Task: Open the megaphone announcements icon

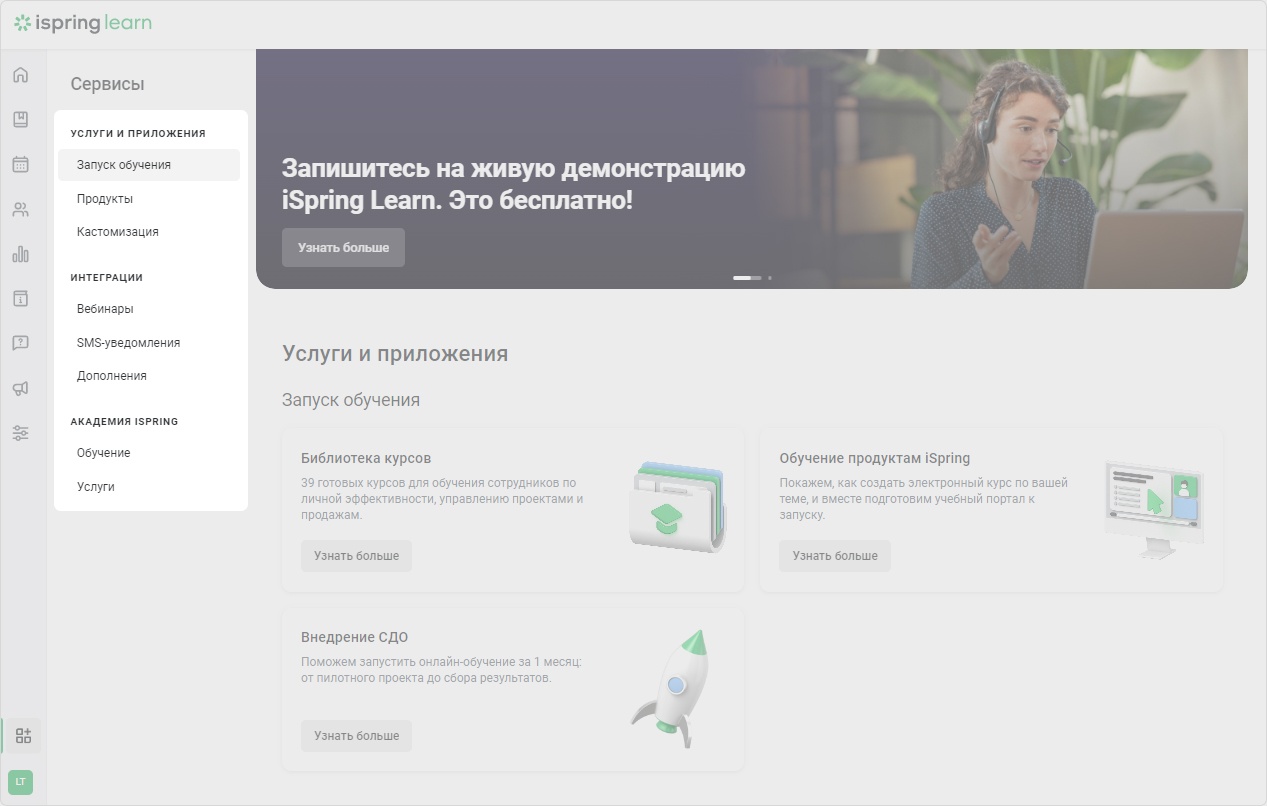Action: (20, 388)
